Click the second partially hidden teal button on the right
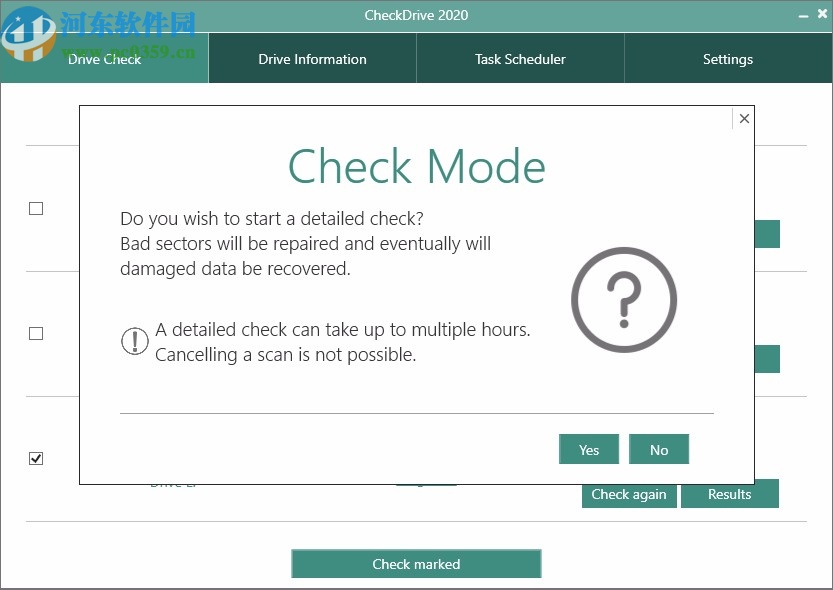Screen dimensions: 833x590 tap(768, 358)
